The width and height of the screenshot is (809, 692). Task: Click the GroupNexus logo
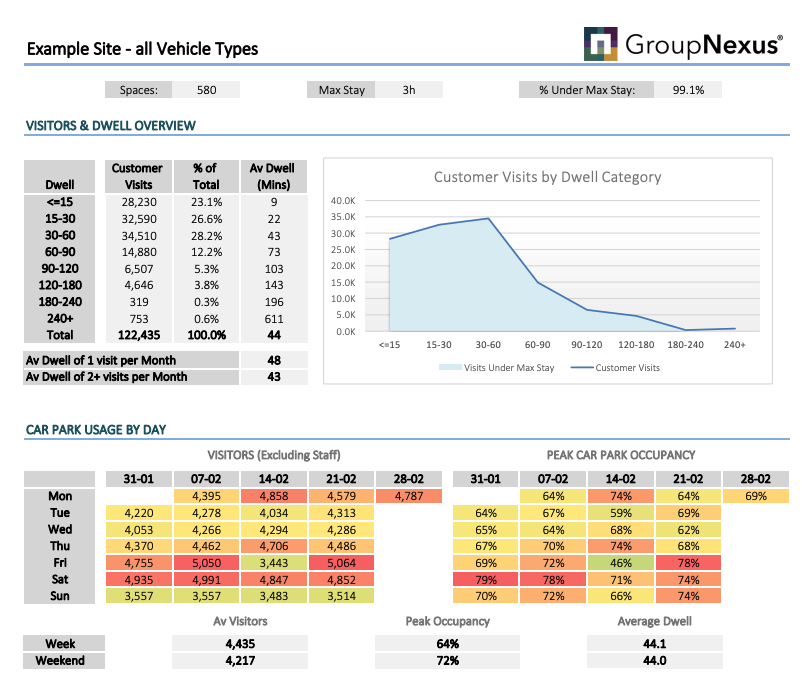click(683, 44)
